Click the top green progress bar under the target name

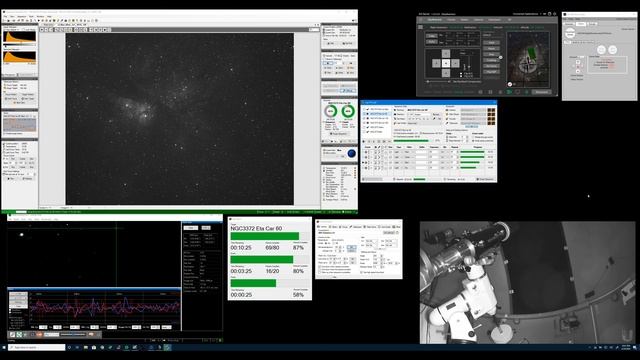pos(265,236)
